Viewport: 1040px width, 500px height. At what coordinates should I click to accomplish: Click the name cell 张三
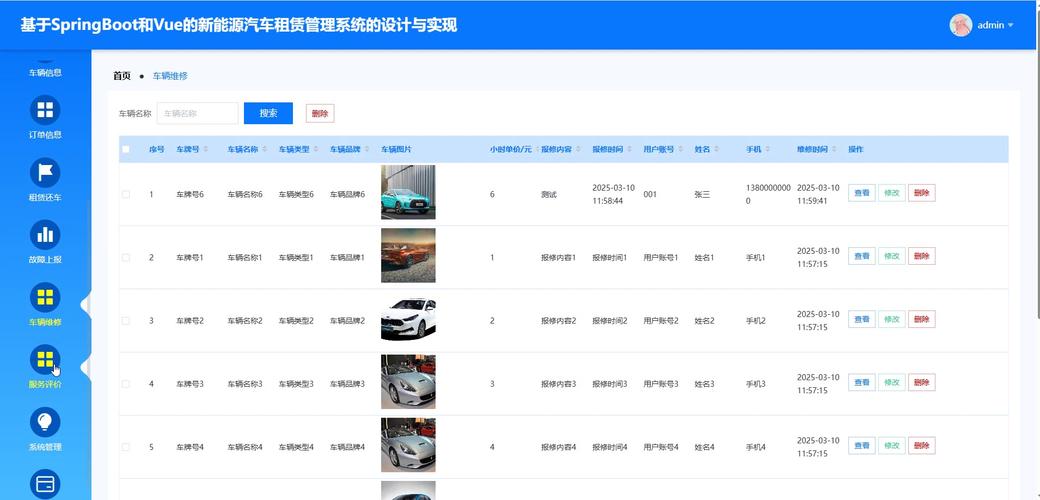click(x=702, y=194)
